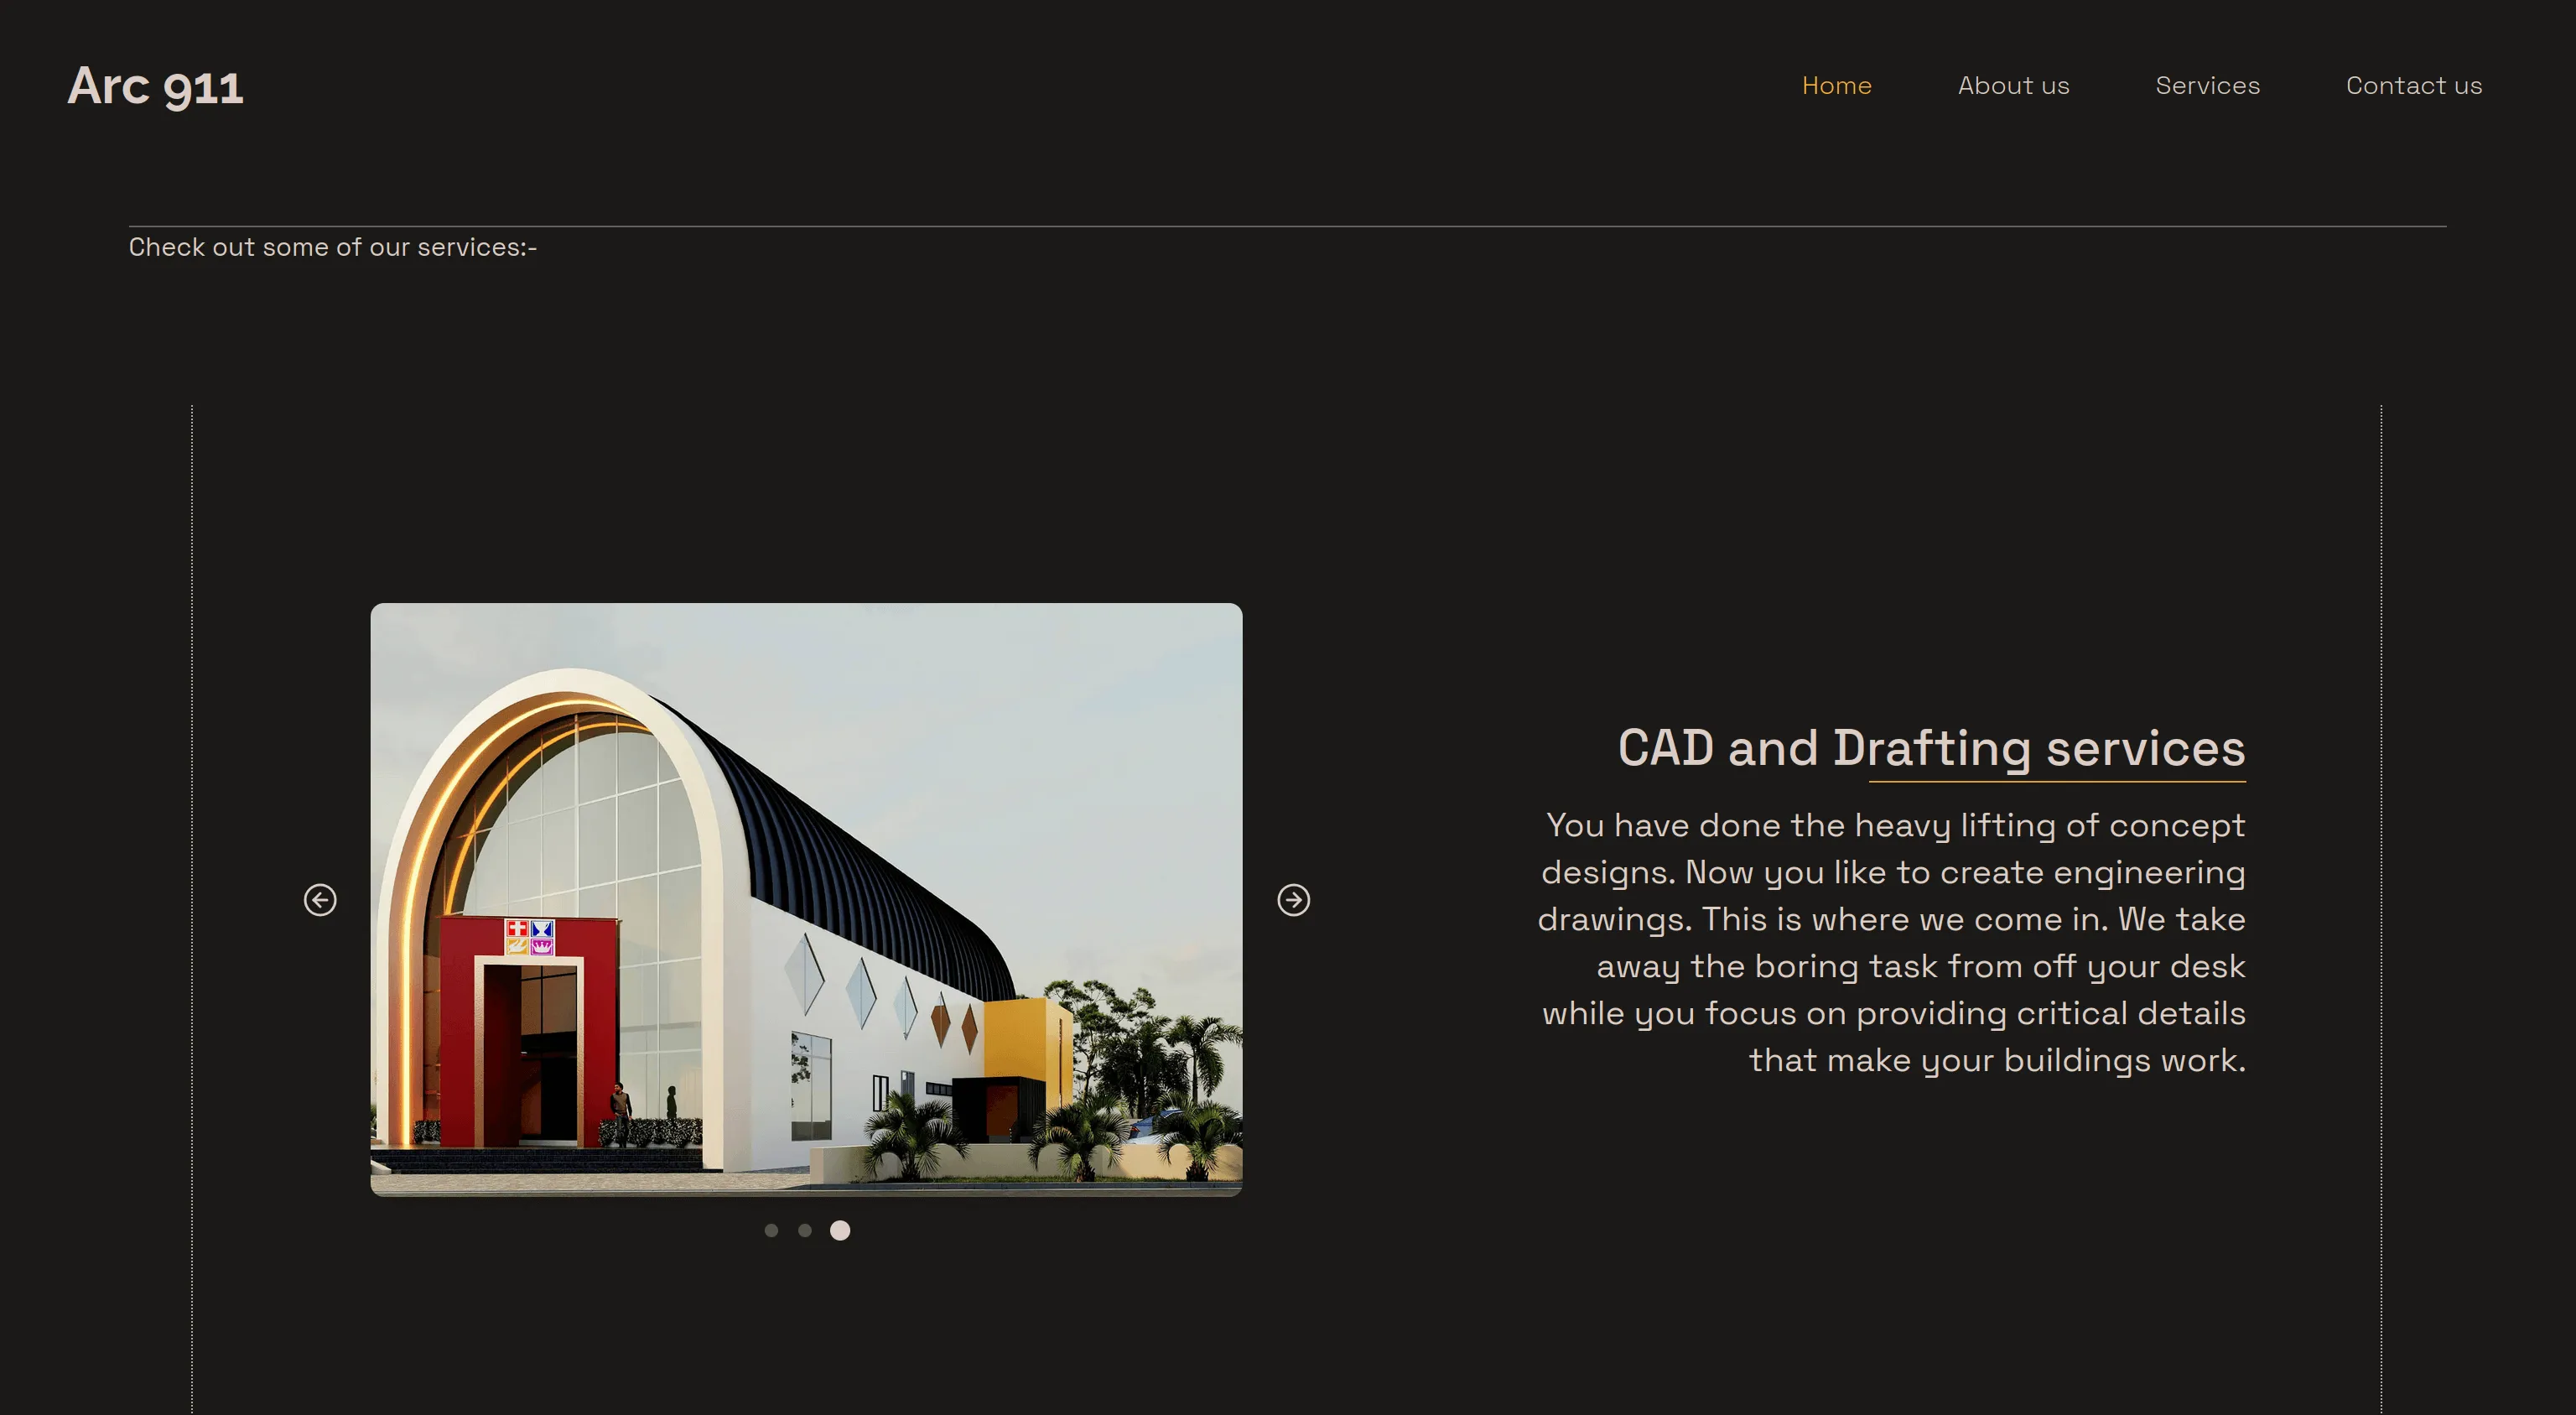Click the next slide right arrow icon
The width and height of the screenshot is (2576, 1415).
(1293, 900)
